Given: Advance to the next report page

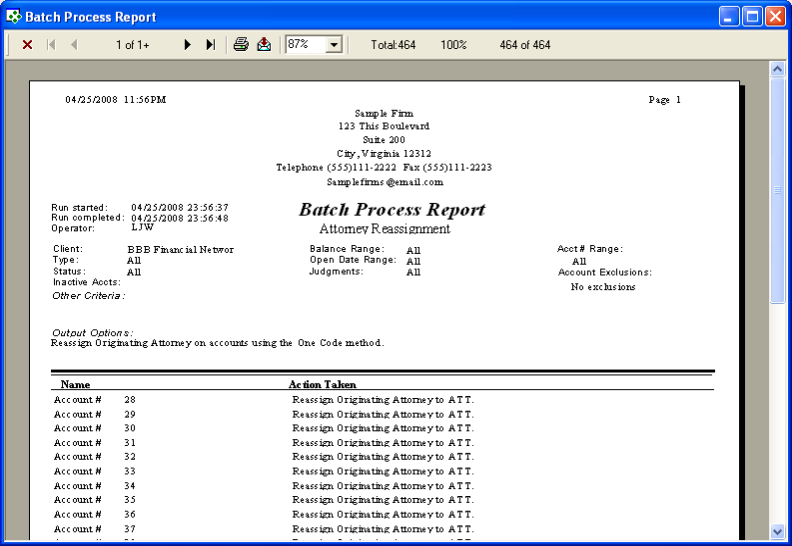Looking at the screenshot, I should click(187, 45).
